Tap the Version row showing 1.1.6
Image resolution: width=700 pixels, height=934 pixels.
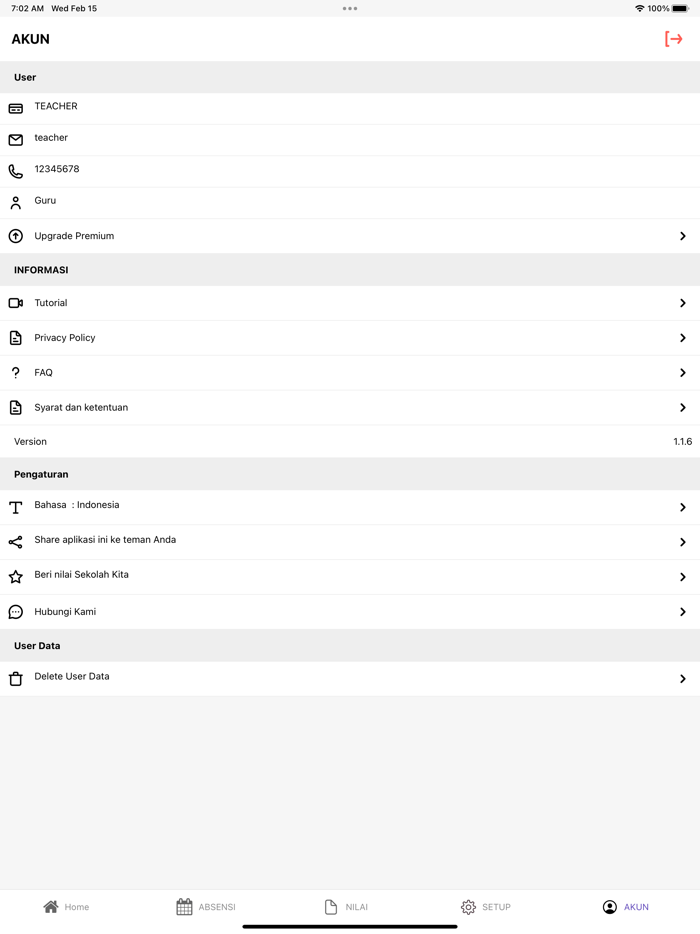tap(350, 441)
